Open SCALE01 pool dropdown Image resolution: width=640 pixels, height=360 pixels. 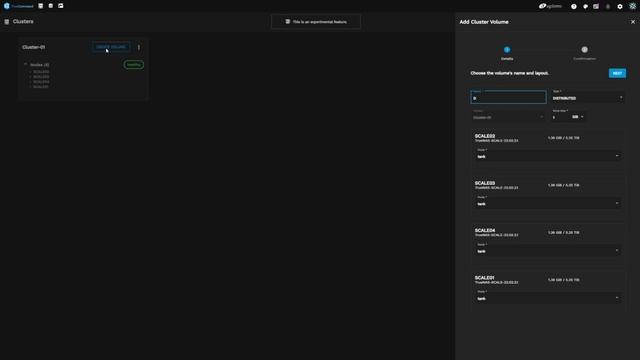(x=547, y=297)
